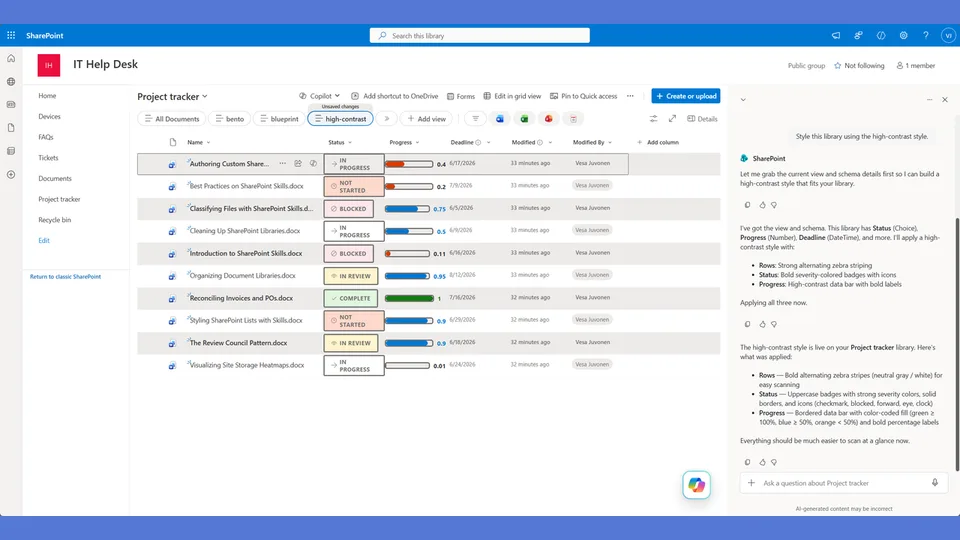Open the Home icon in left app bar

point(11,58)
